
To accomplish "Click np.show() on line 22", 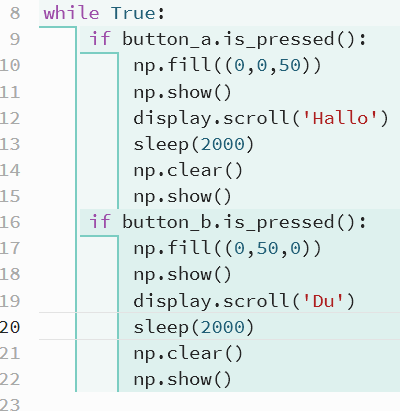I will 182,380.
